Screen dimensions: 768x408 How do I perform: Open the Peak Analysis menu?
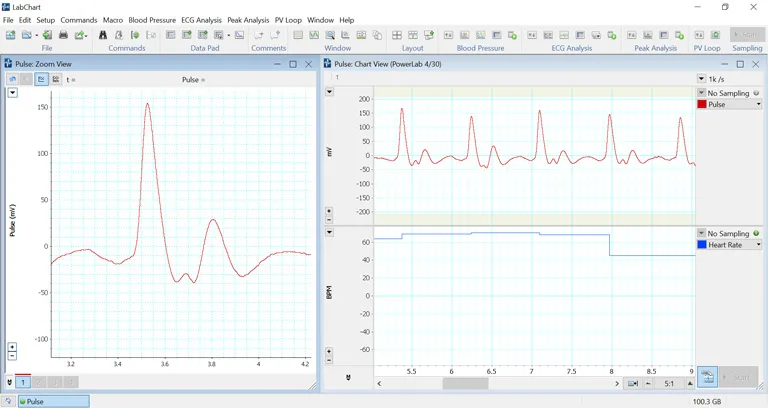pyautogui.click(x=248, y=20)
